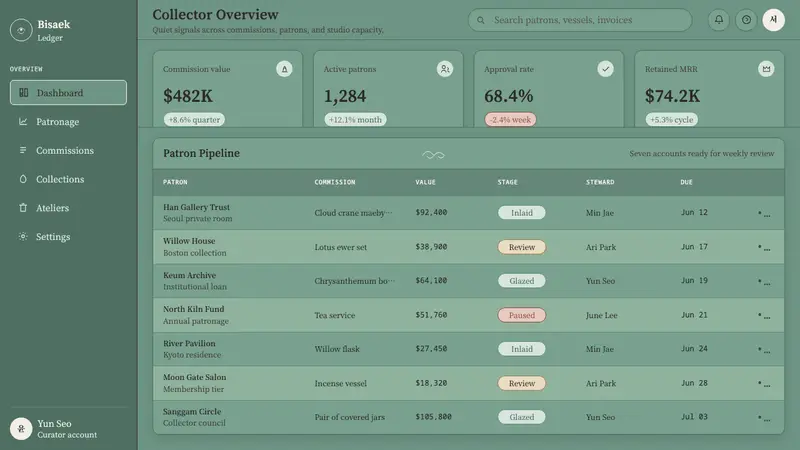Screen dimensions: 800x450
Task: Click the Bisaek Ledger logo icon
Action: [21, 30]
